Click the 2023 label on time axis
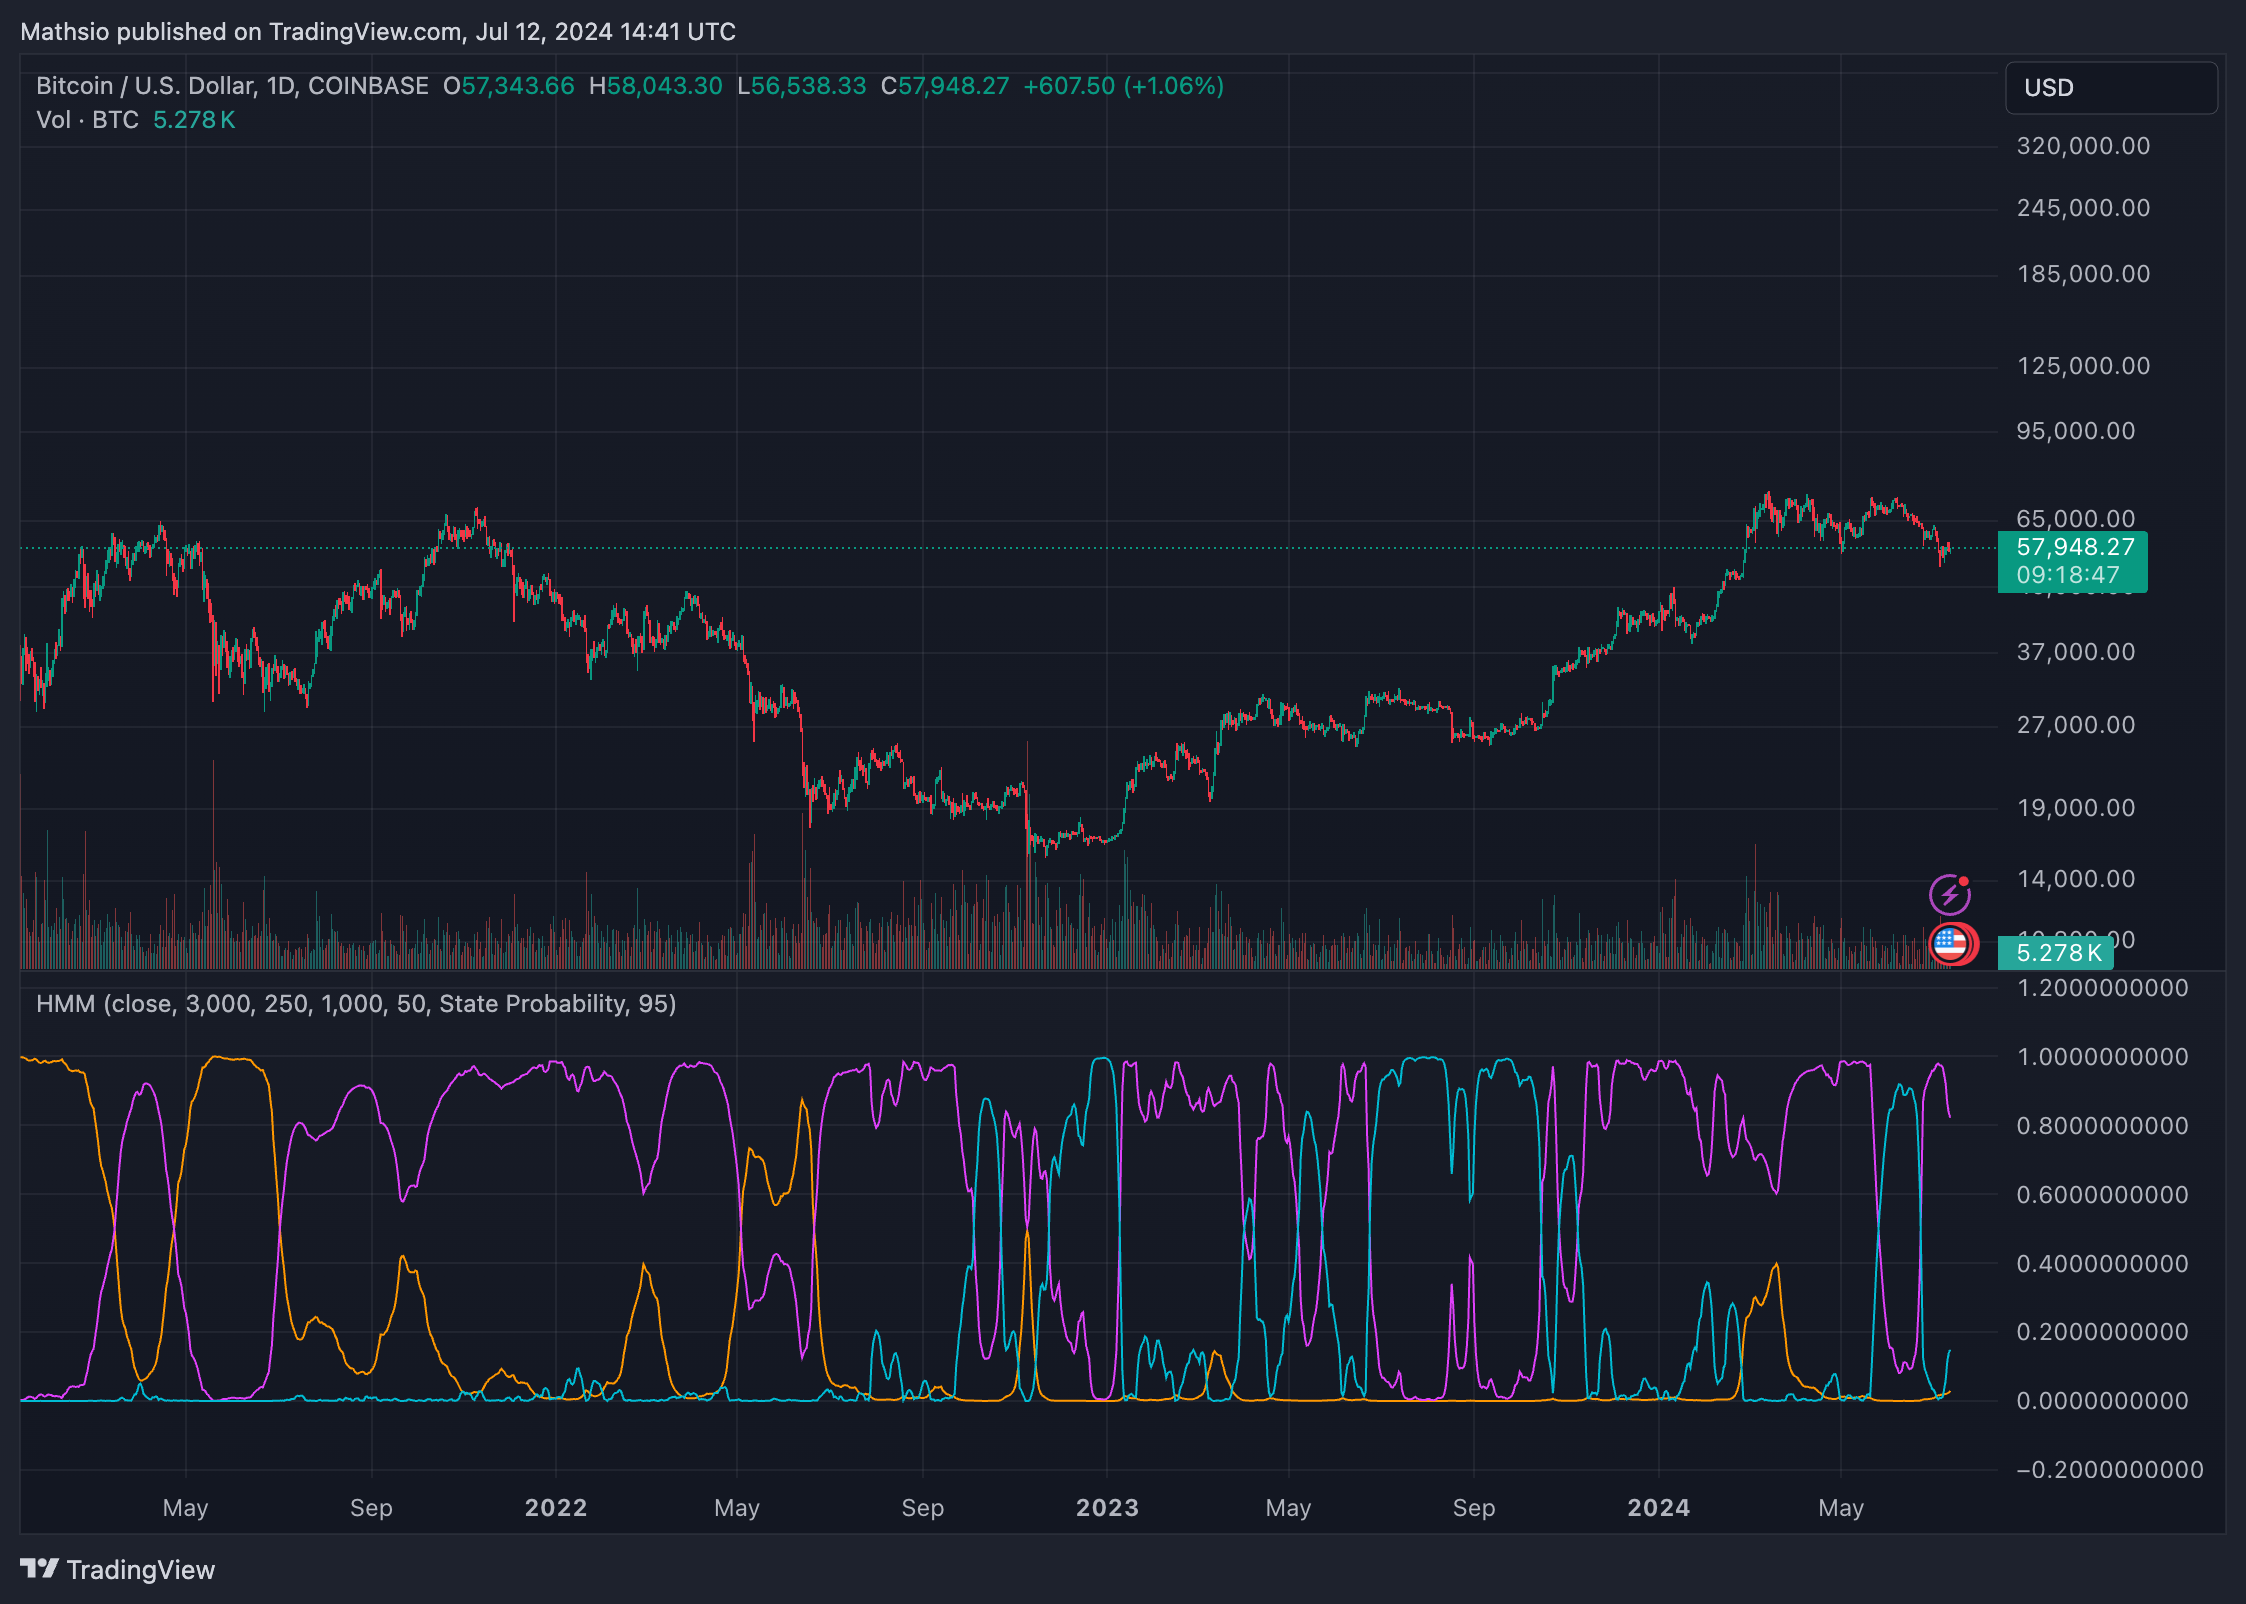 [1107, 1507]
